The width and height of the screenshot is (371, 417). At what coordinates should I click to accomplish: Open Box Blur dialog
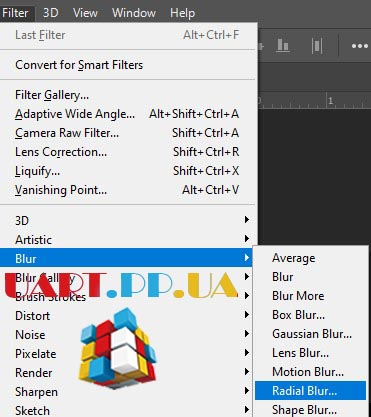point(311,315)
